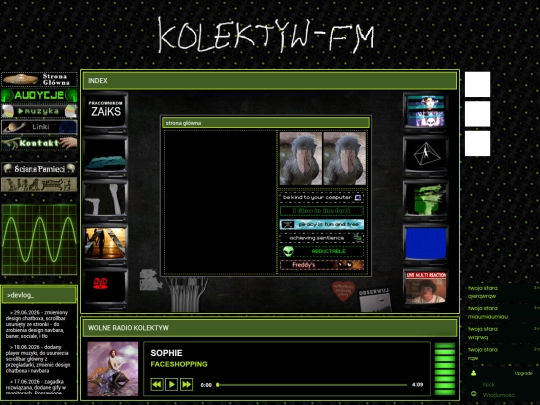Open the sunset pier couple monitor

pos(105,245)
